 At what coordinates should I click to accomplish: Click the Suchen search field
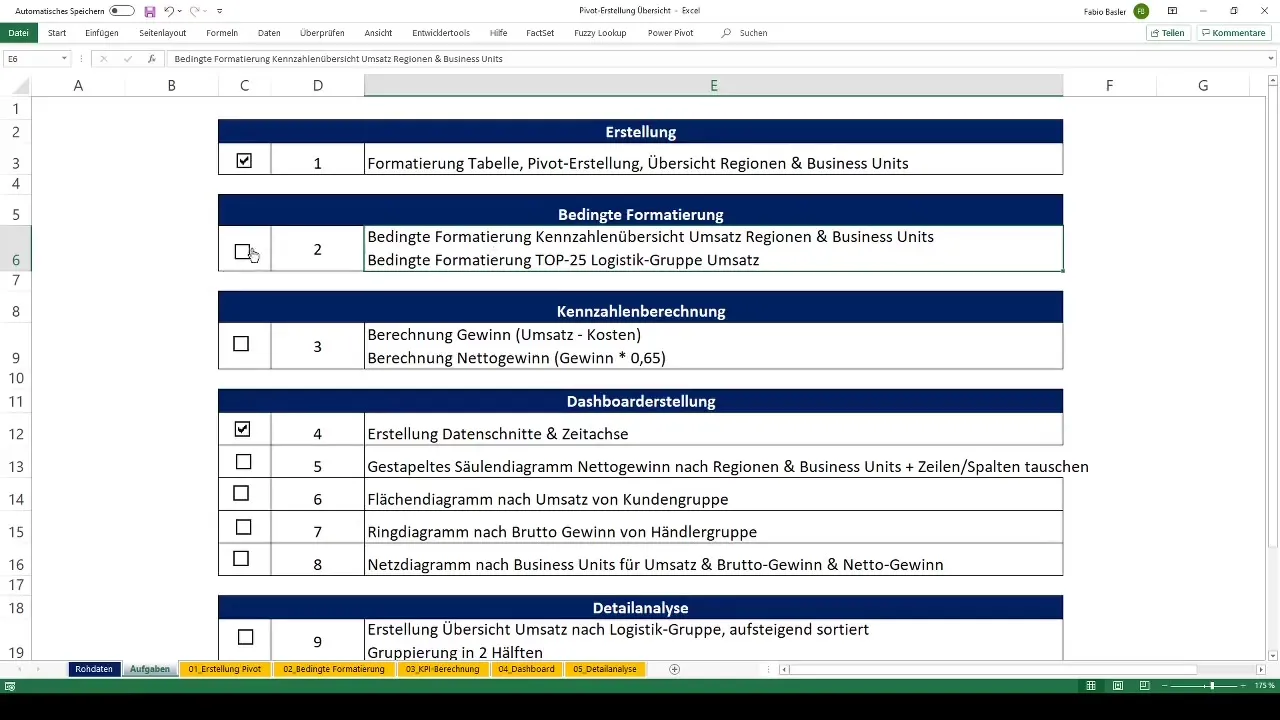pos(753,33)
